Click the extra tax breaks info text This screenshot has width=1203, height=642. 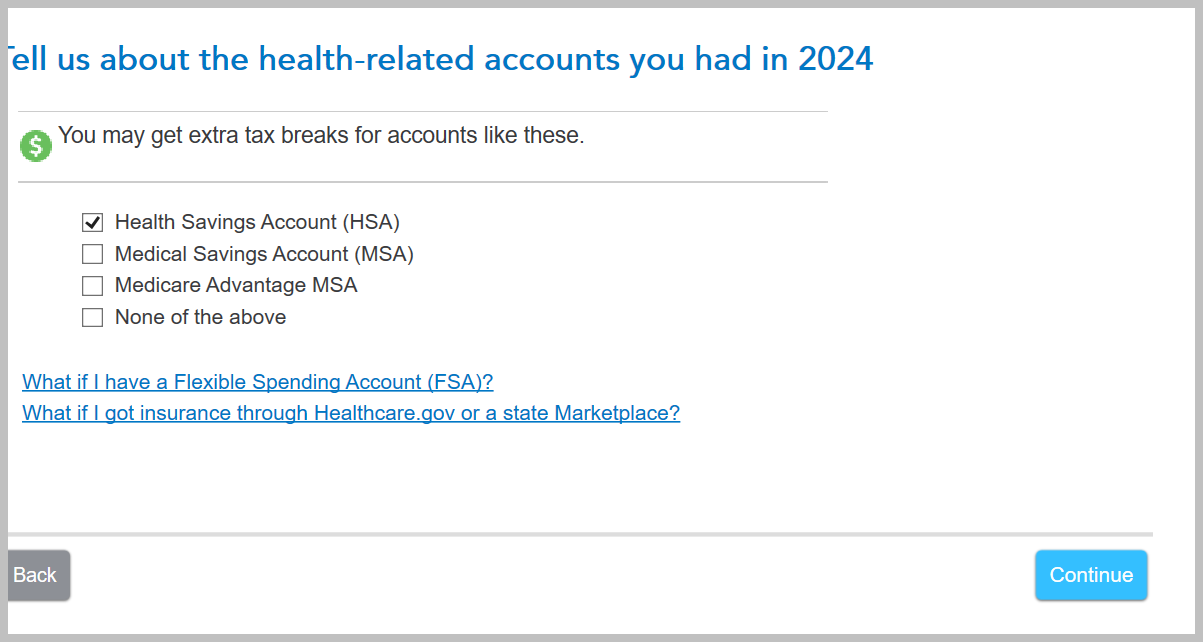(321, 135)
